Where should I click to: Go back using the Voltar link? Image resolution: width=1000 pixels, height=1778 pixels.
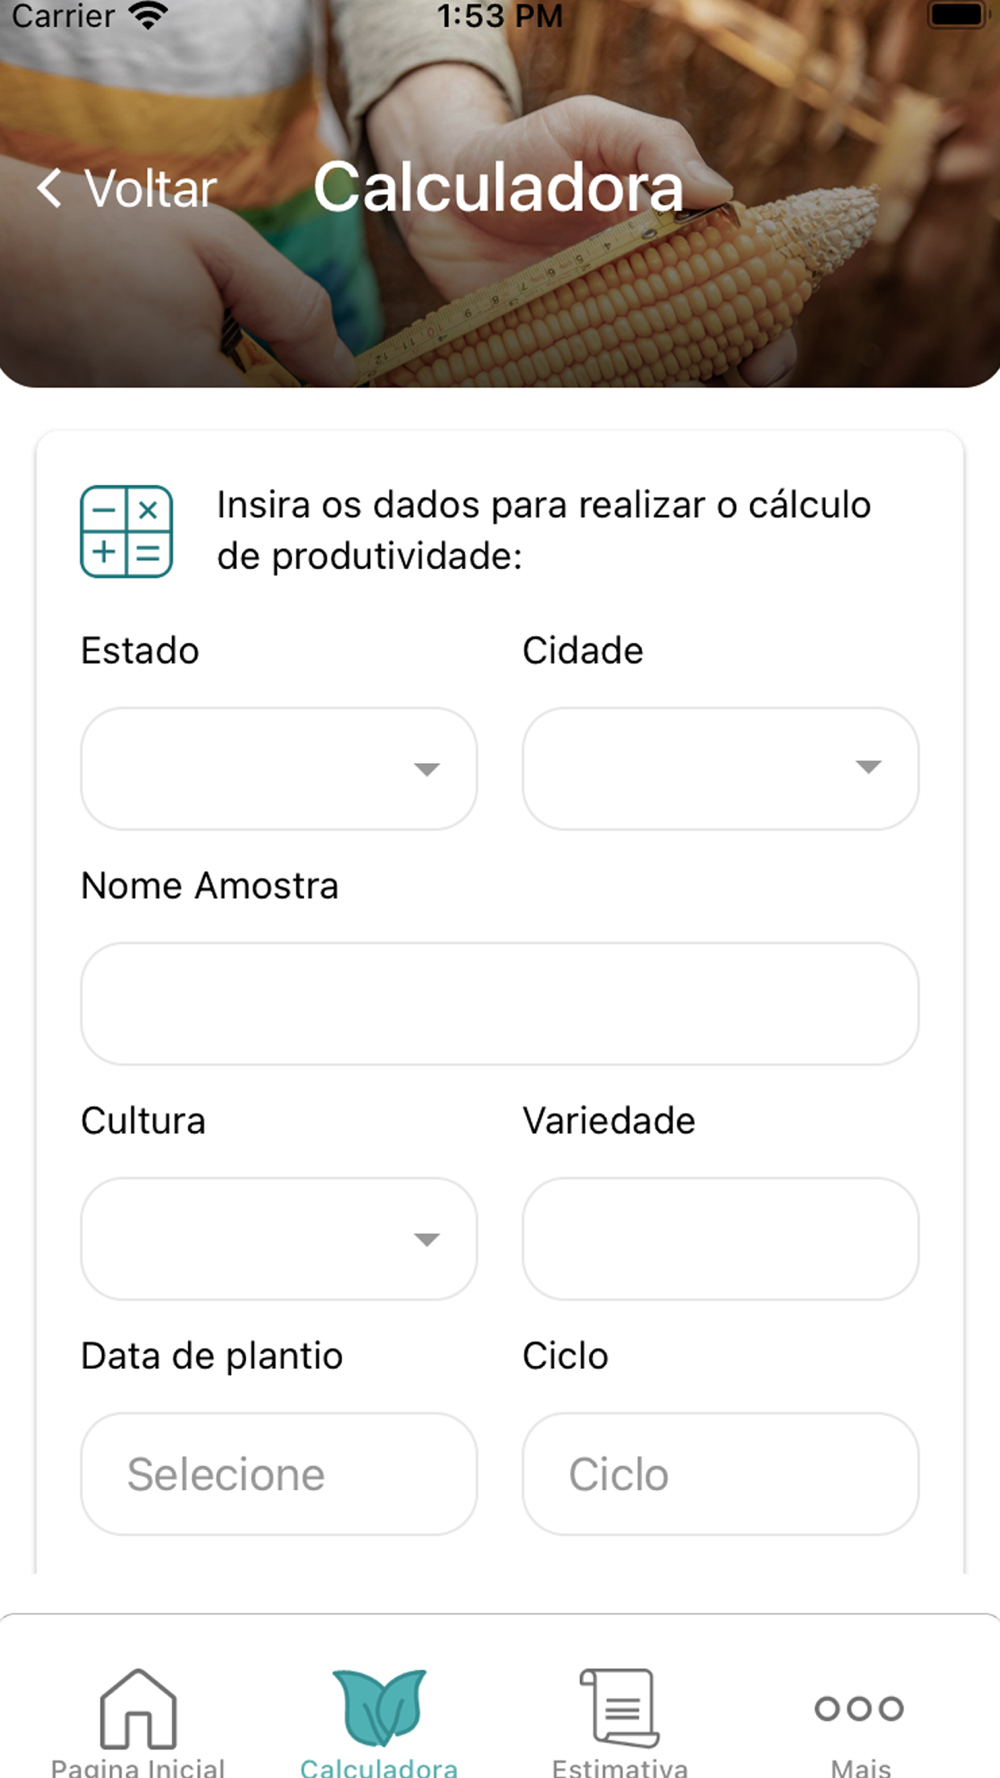click(x=151, y=189)
